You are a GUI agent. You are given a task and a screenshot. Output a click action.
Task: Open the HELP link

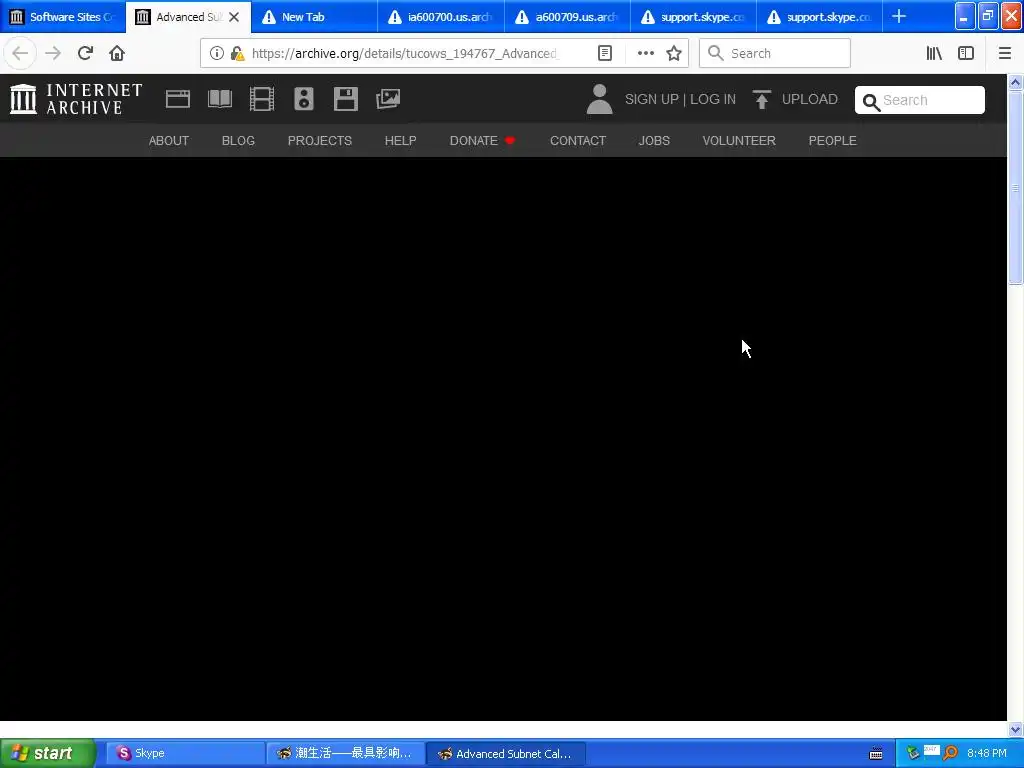coord(400,140)
